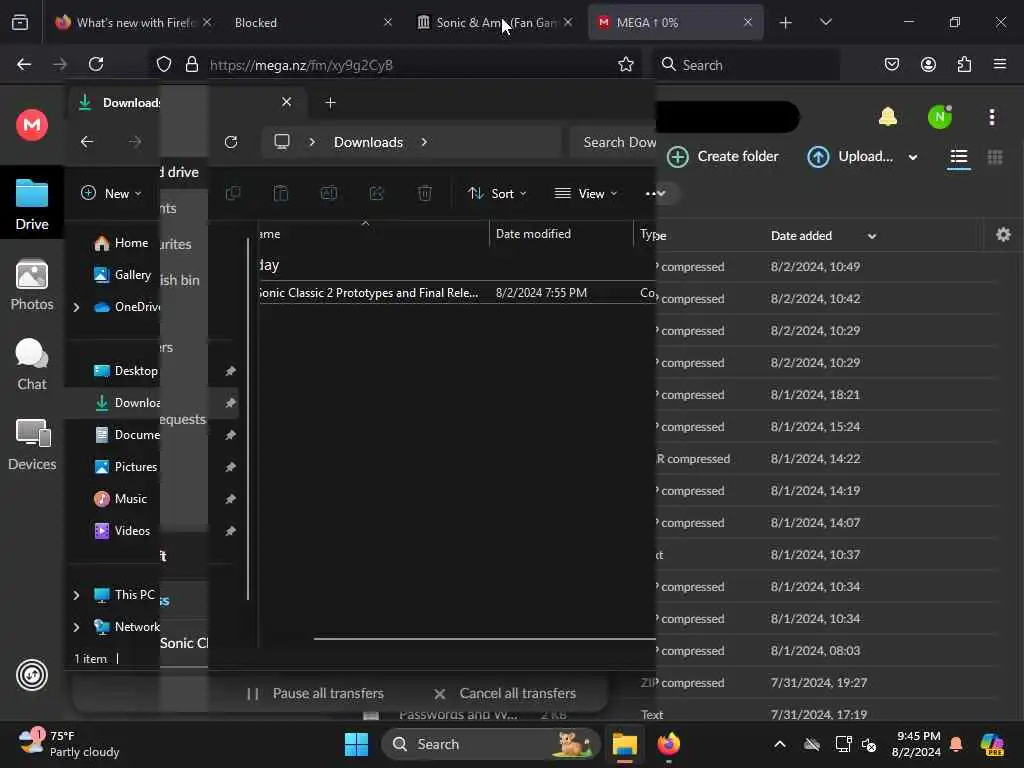Image resolution: width=1024 pixels, height=768 pixels.
Task: Click Search Downloads box in Explorer
Action: click(x=614, y=142)
